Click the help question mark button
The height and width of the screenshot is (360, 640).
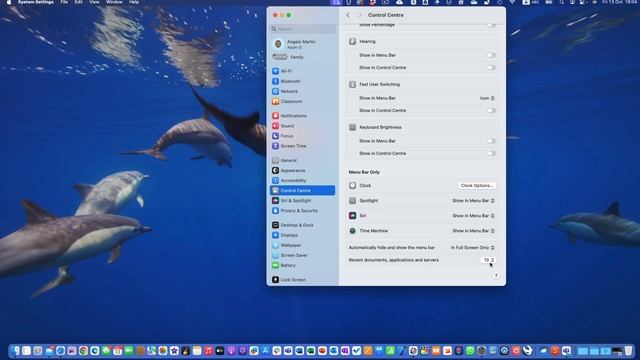pos(496,276)
